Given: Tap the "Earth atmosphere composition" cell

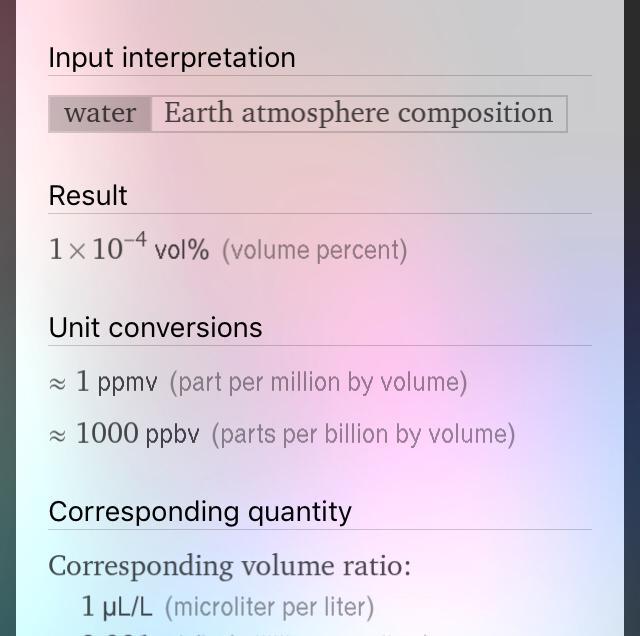Looking at the screenshot, I should point(358,113).
